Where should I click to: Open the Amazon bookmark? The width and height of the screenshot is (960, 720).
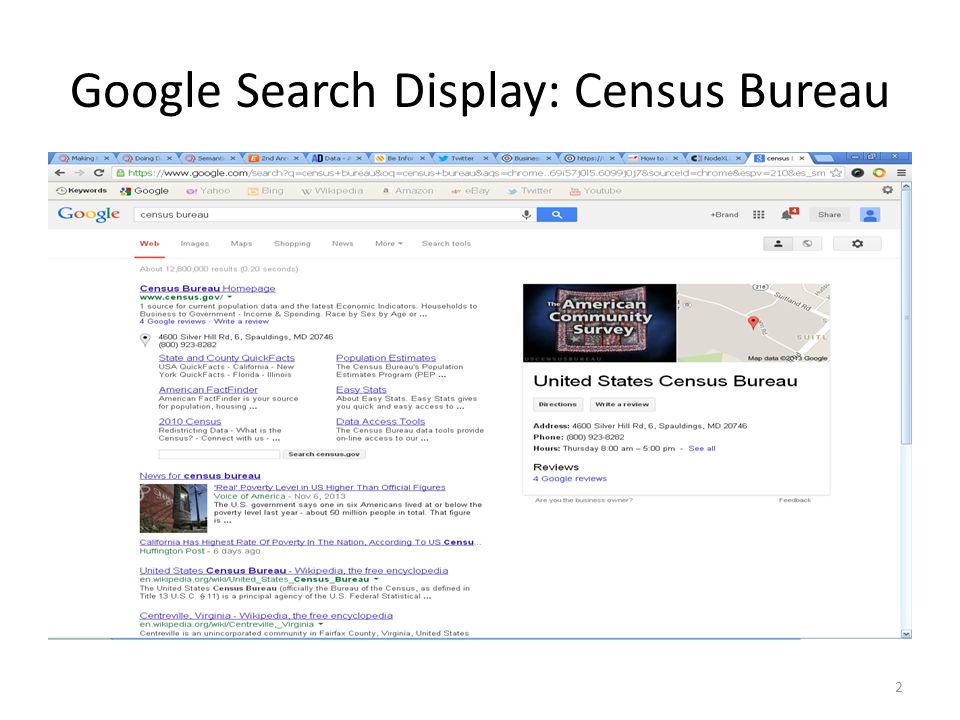(408, 190)
